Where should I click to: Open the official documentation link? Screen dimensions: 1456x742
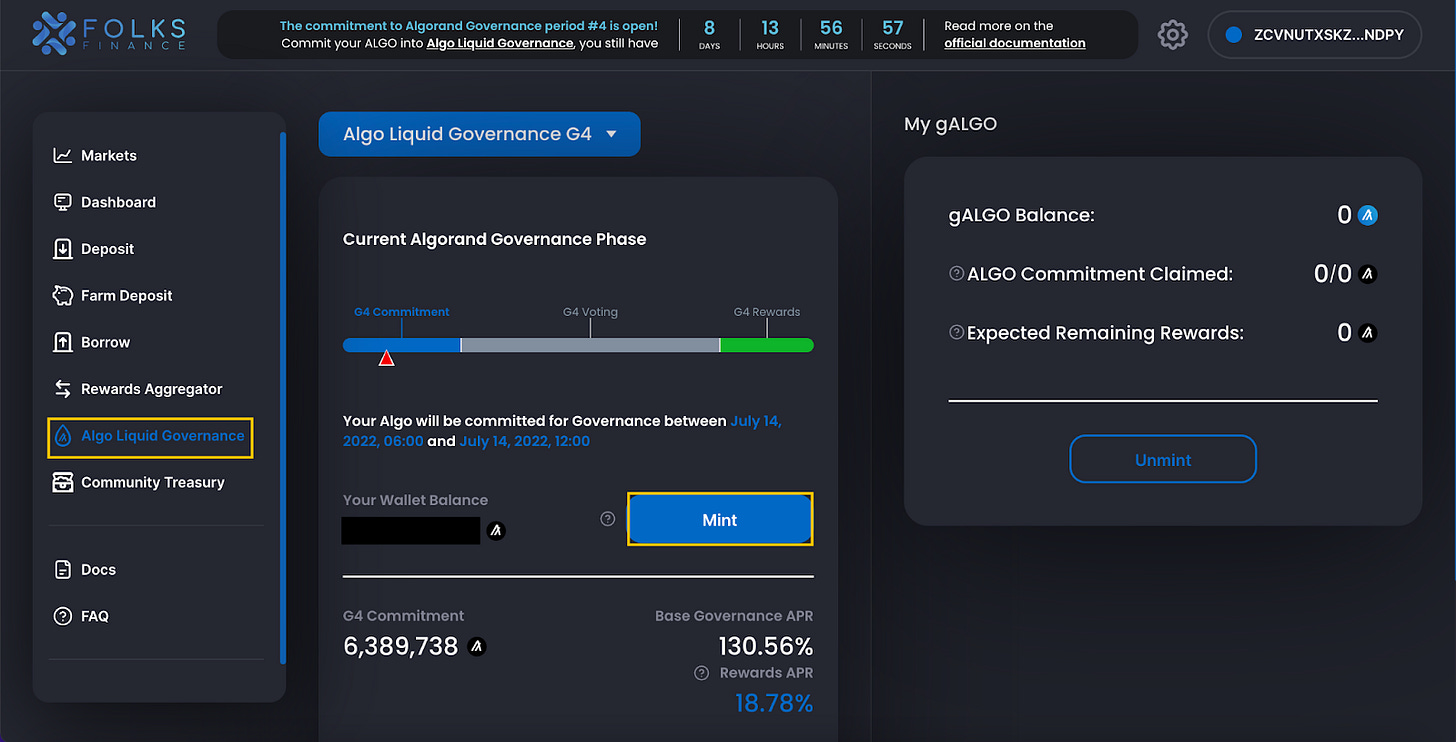click(1015, 43)
